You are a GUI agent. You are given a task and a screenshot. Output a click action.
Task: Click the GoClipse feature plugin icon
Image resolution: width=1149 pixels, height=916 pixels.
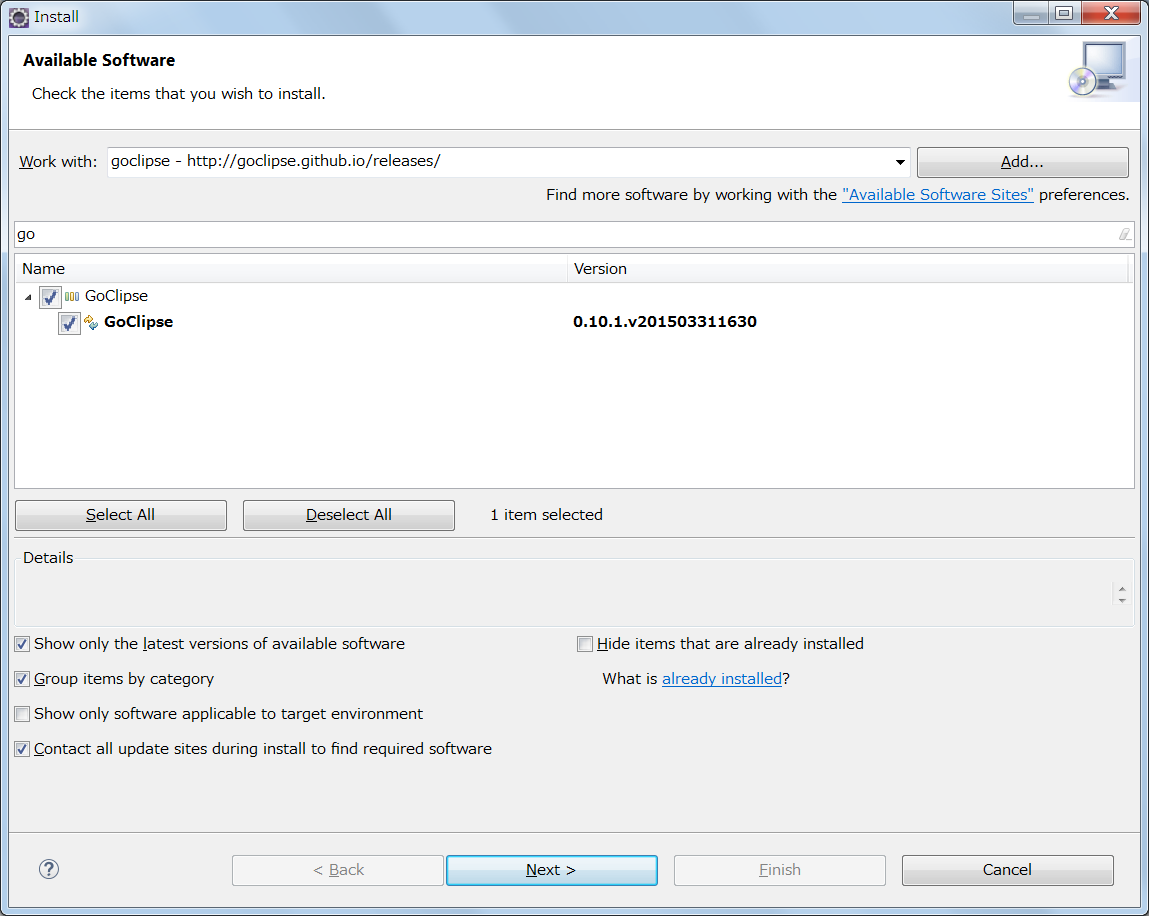tap(91, 322)
